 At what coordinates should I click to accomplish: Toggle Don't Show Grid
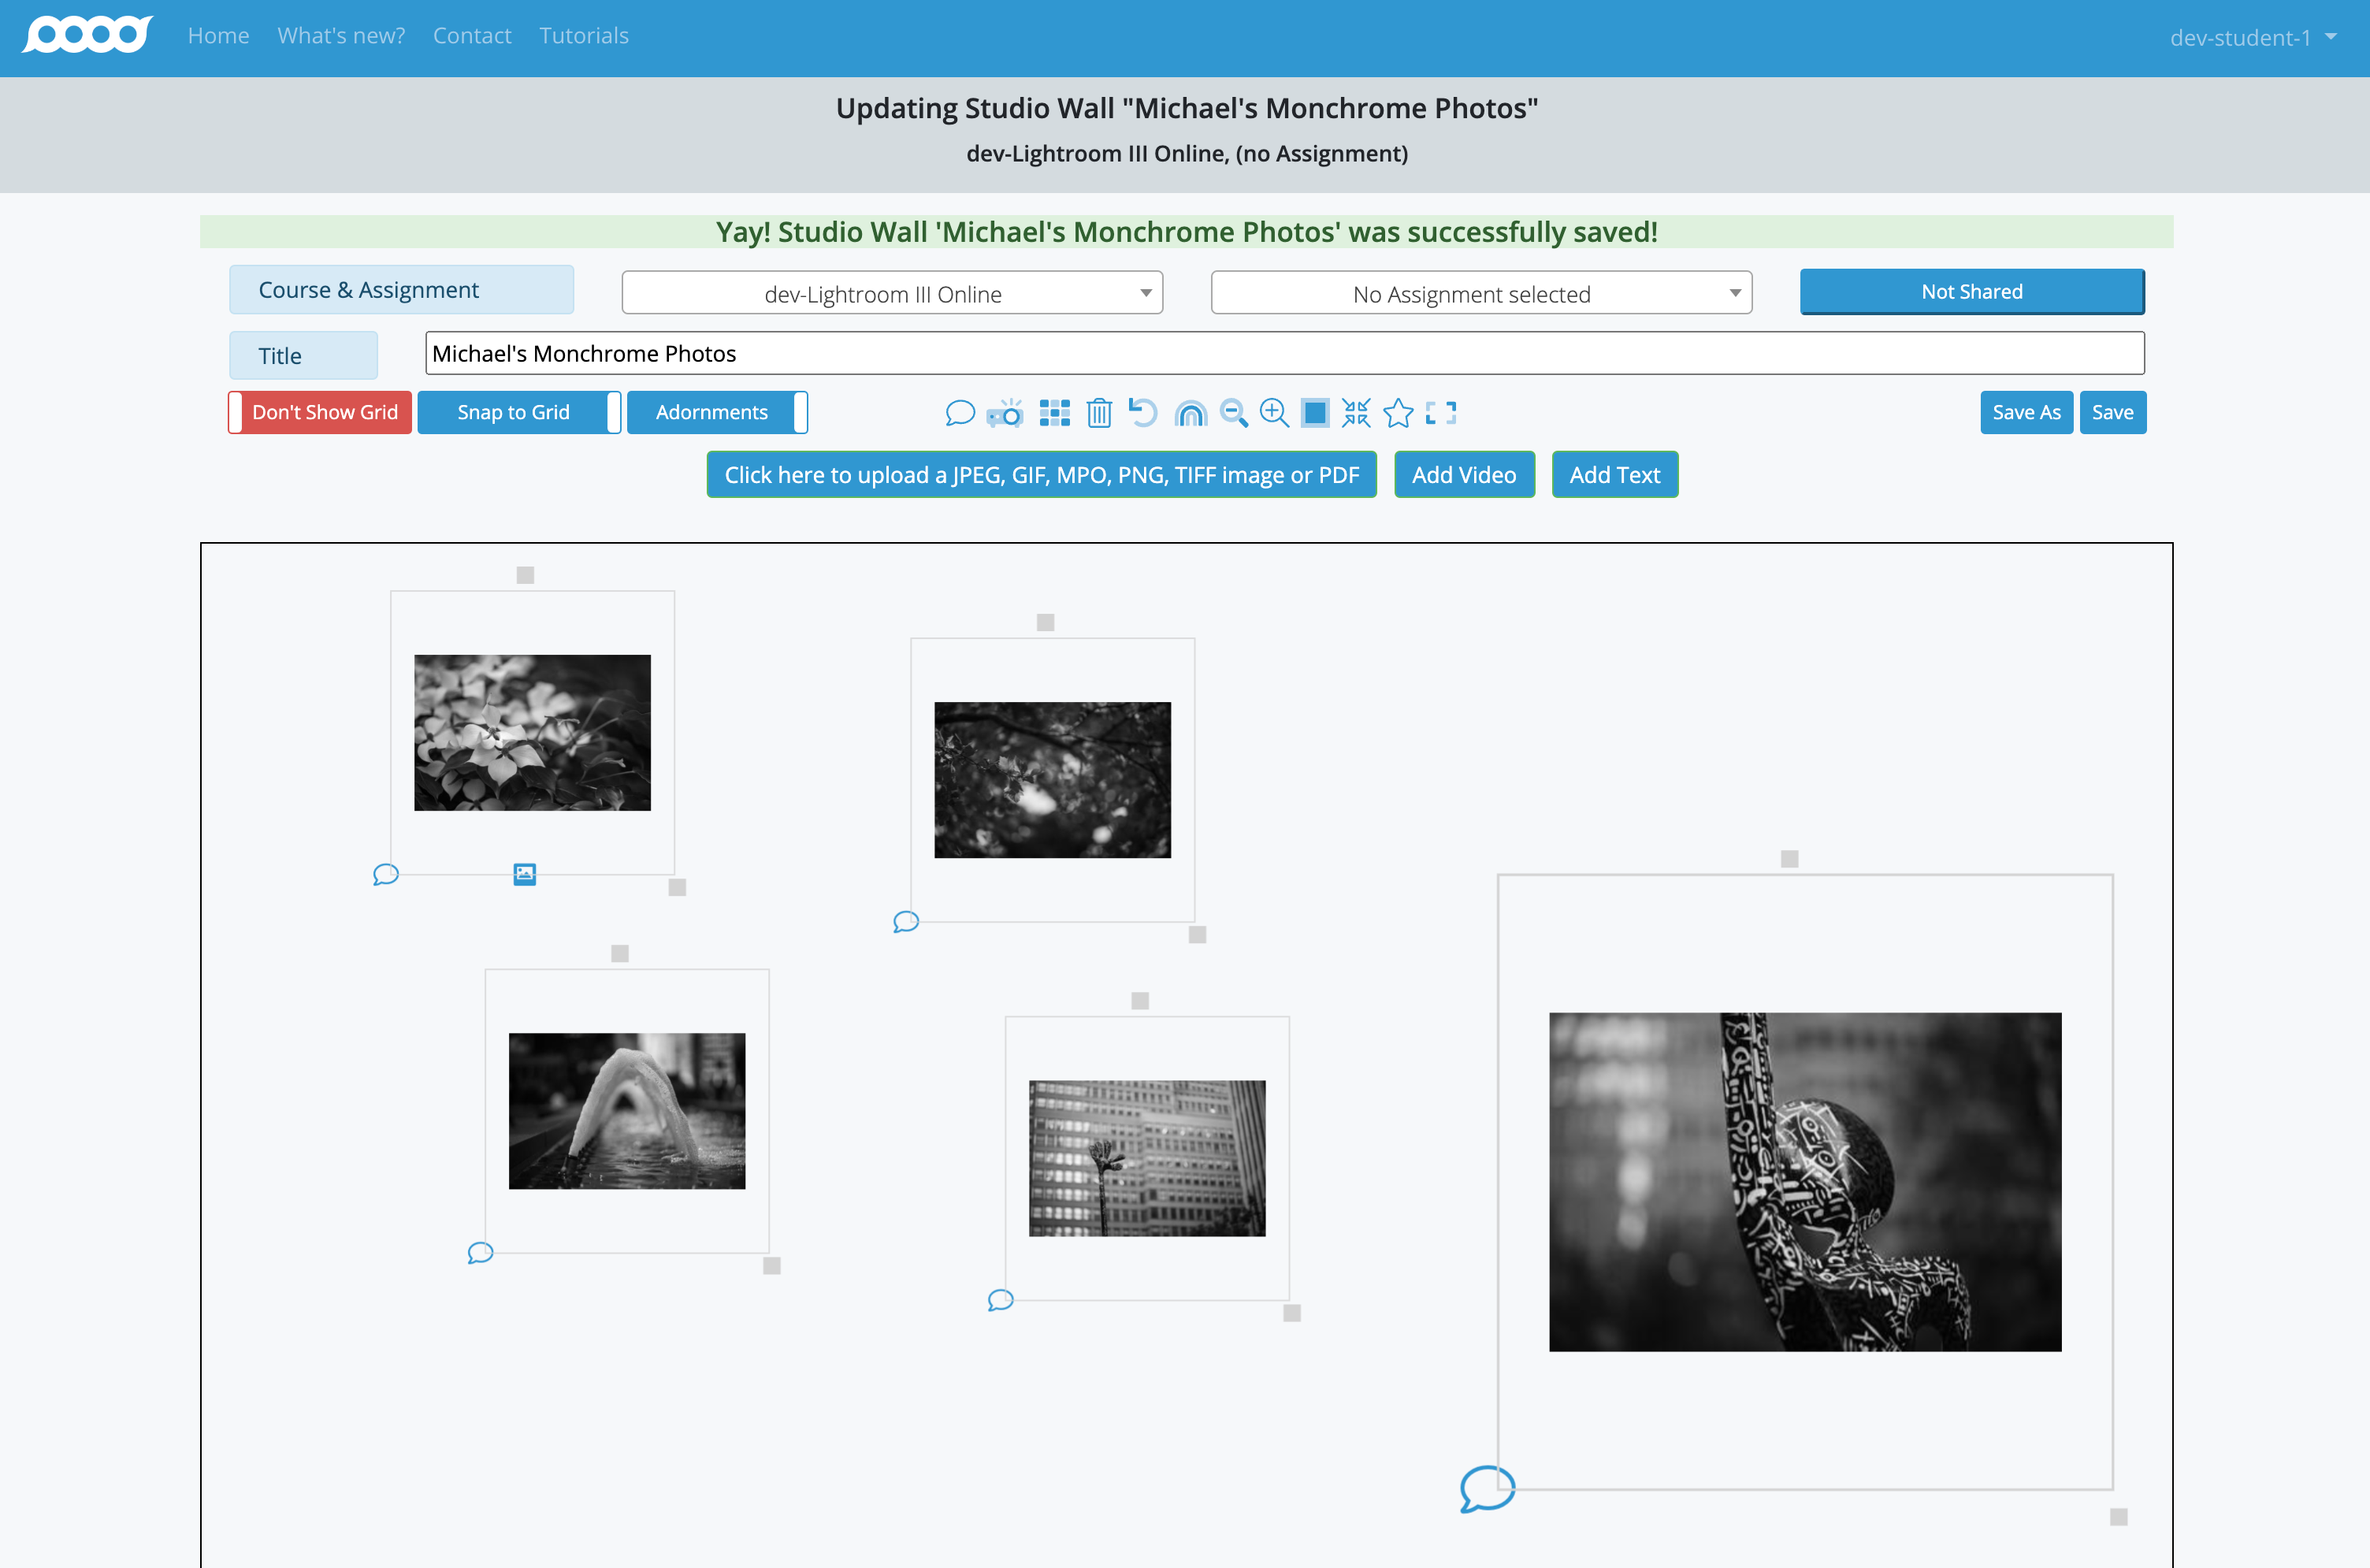[x=320, y=412]
